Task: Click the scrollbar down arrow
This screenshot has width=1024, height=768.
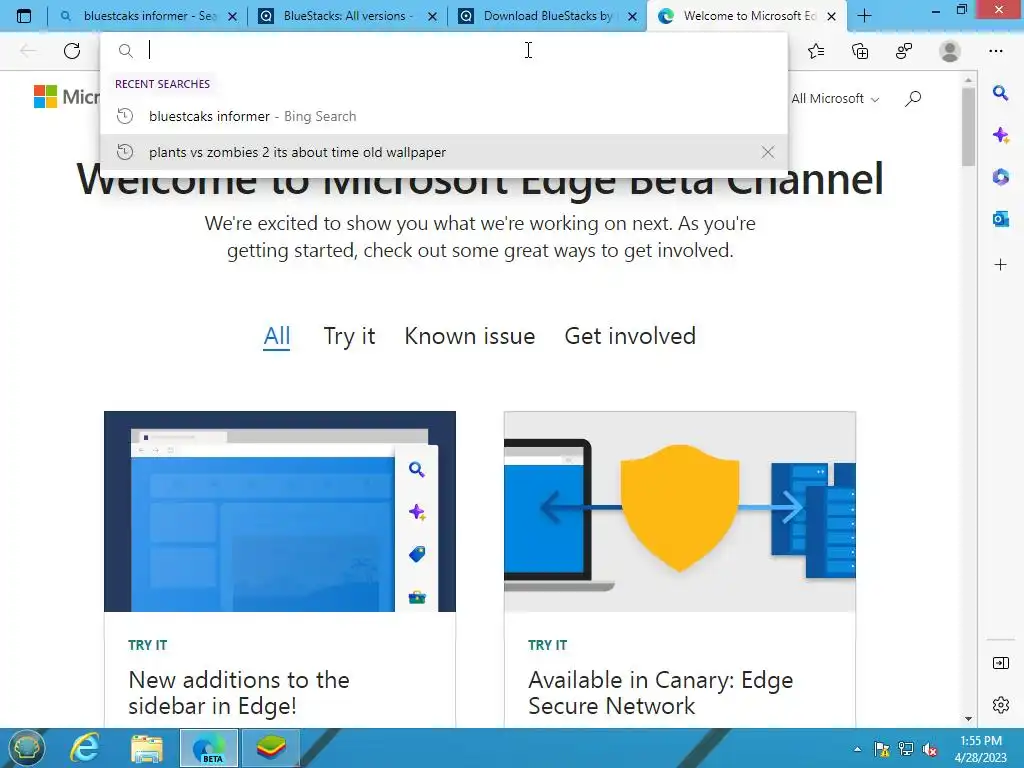Action: pyautogui.click(x=968, y=718)
